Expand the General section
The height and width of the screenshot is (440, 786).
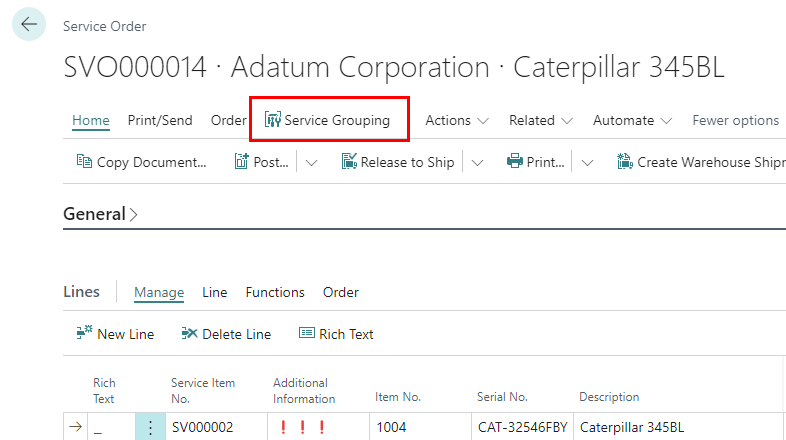pos(100,214)
